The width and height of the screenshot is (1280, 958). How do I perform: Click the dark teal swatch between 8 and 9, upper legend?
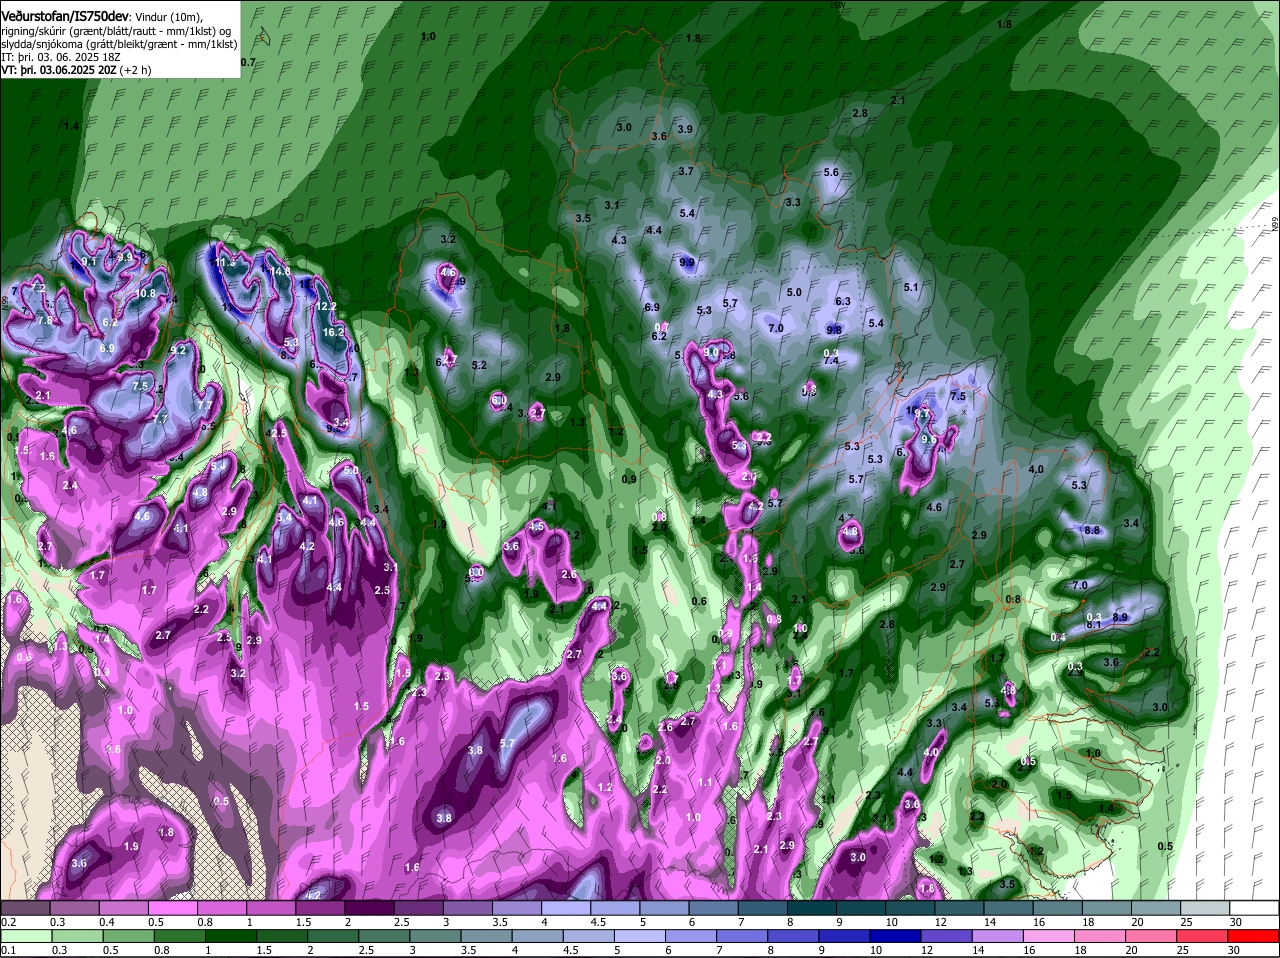(x=812, y=907)
